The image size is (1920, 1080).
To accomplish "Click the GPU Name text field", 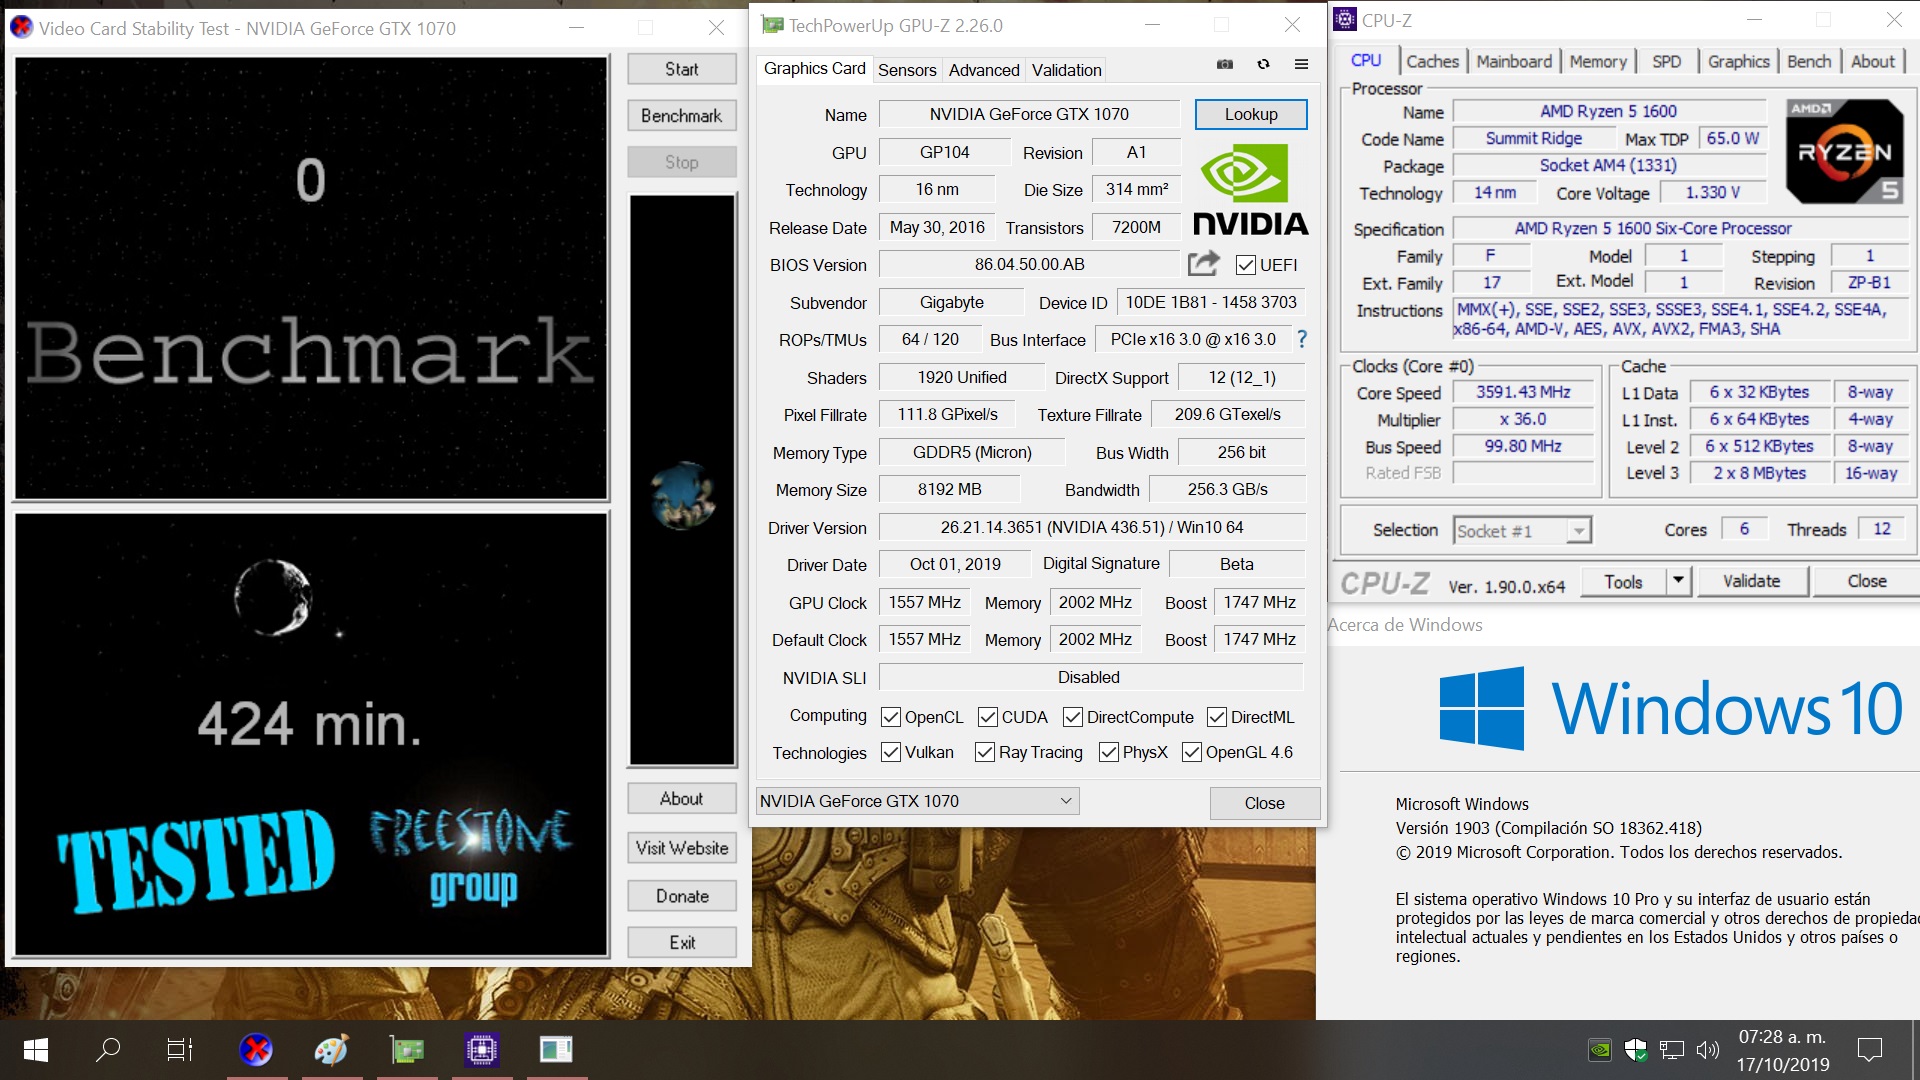I will click(1029, 115).
